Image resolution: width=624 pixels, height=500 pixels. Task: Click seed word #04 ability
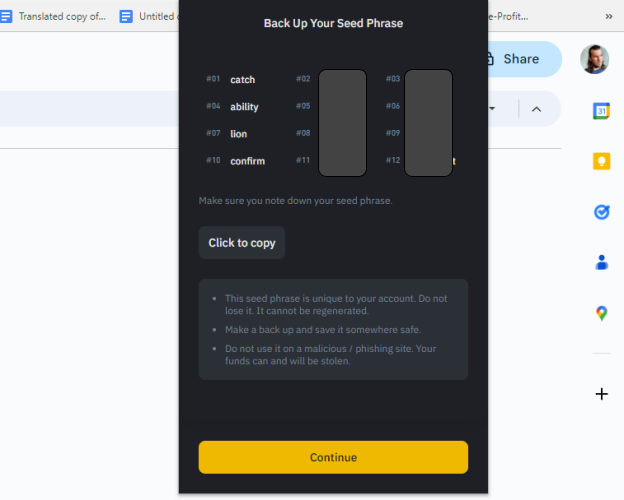pyautogui.click(x=244, y=106)
